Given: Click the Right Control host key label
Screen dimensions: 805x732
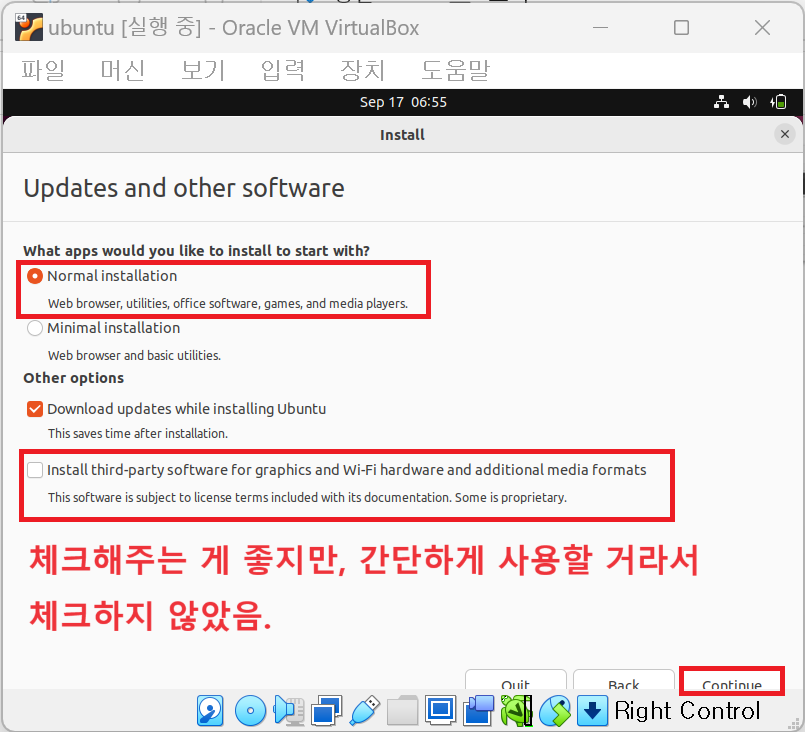Looking at the screenshot, I should tap(687, 711).
